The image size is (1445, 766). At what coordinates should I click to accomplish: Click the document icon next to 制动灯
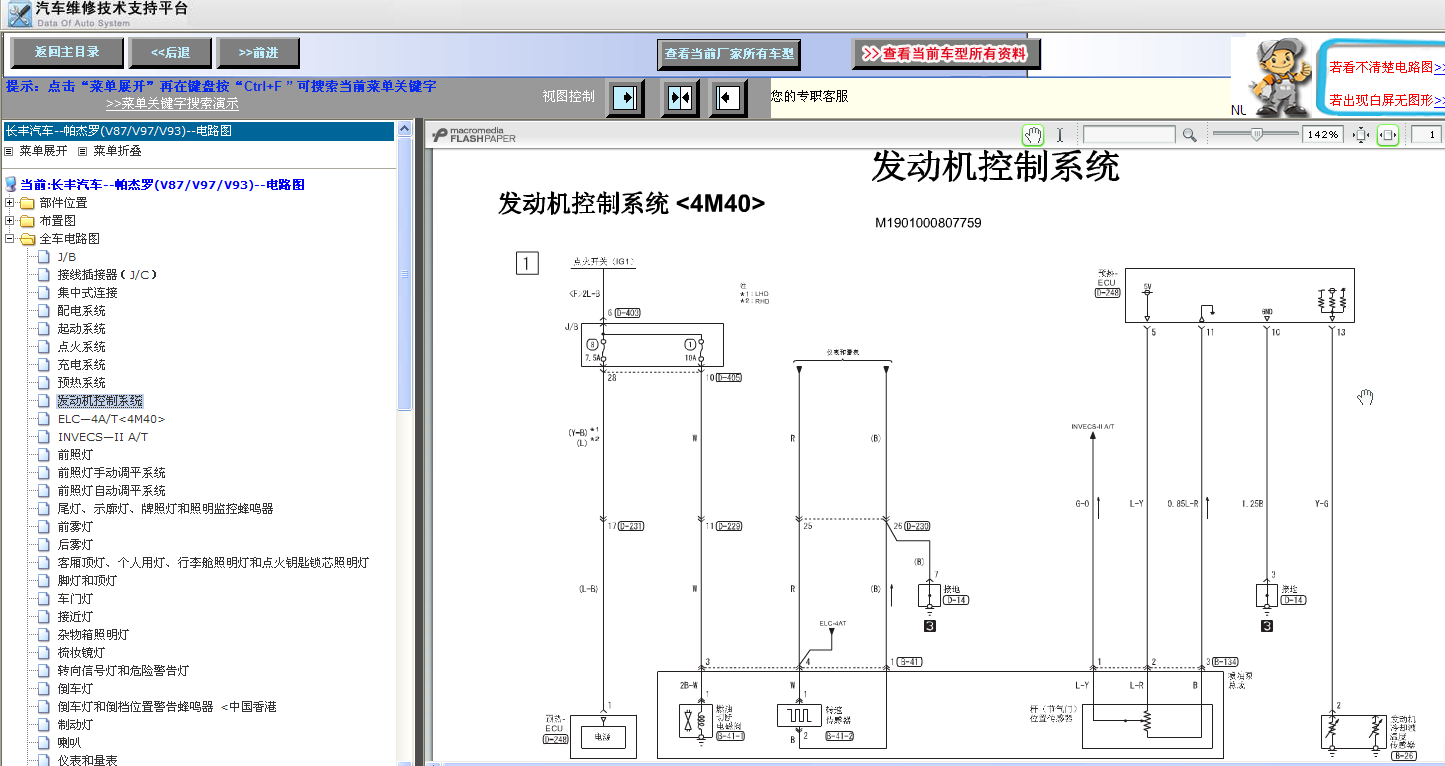44,725
